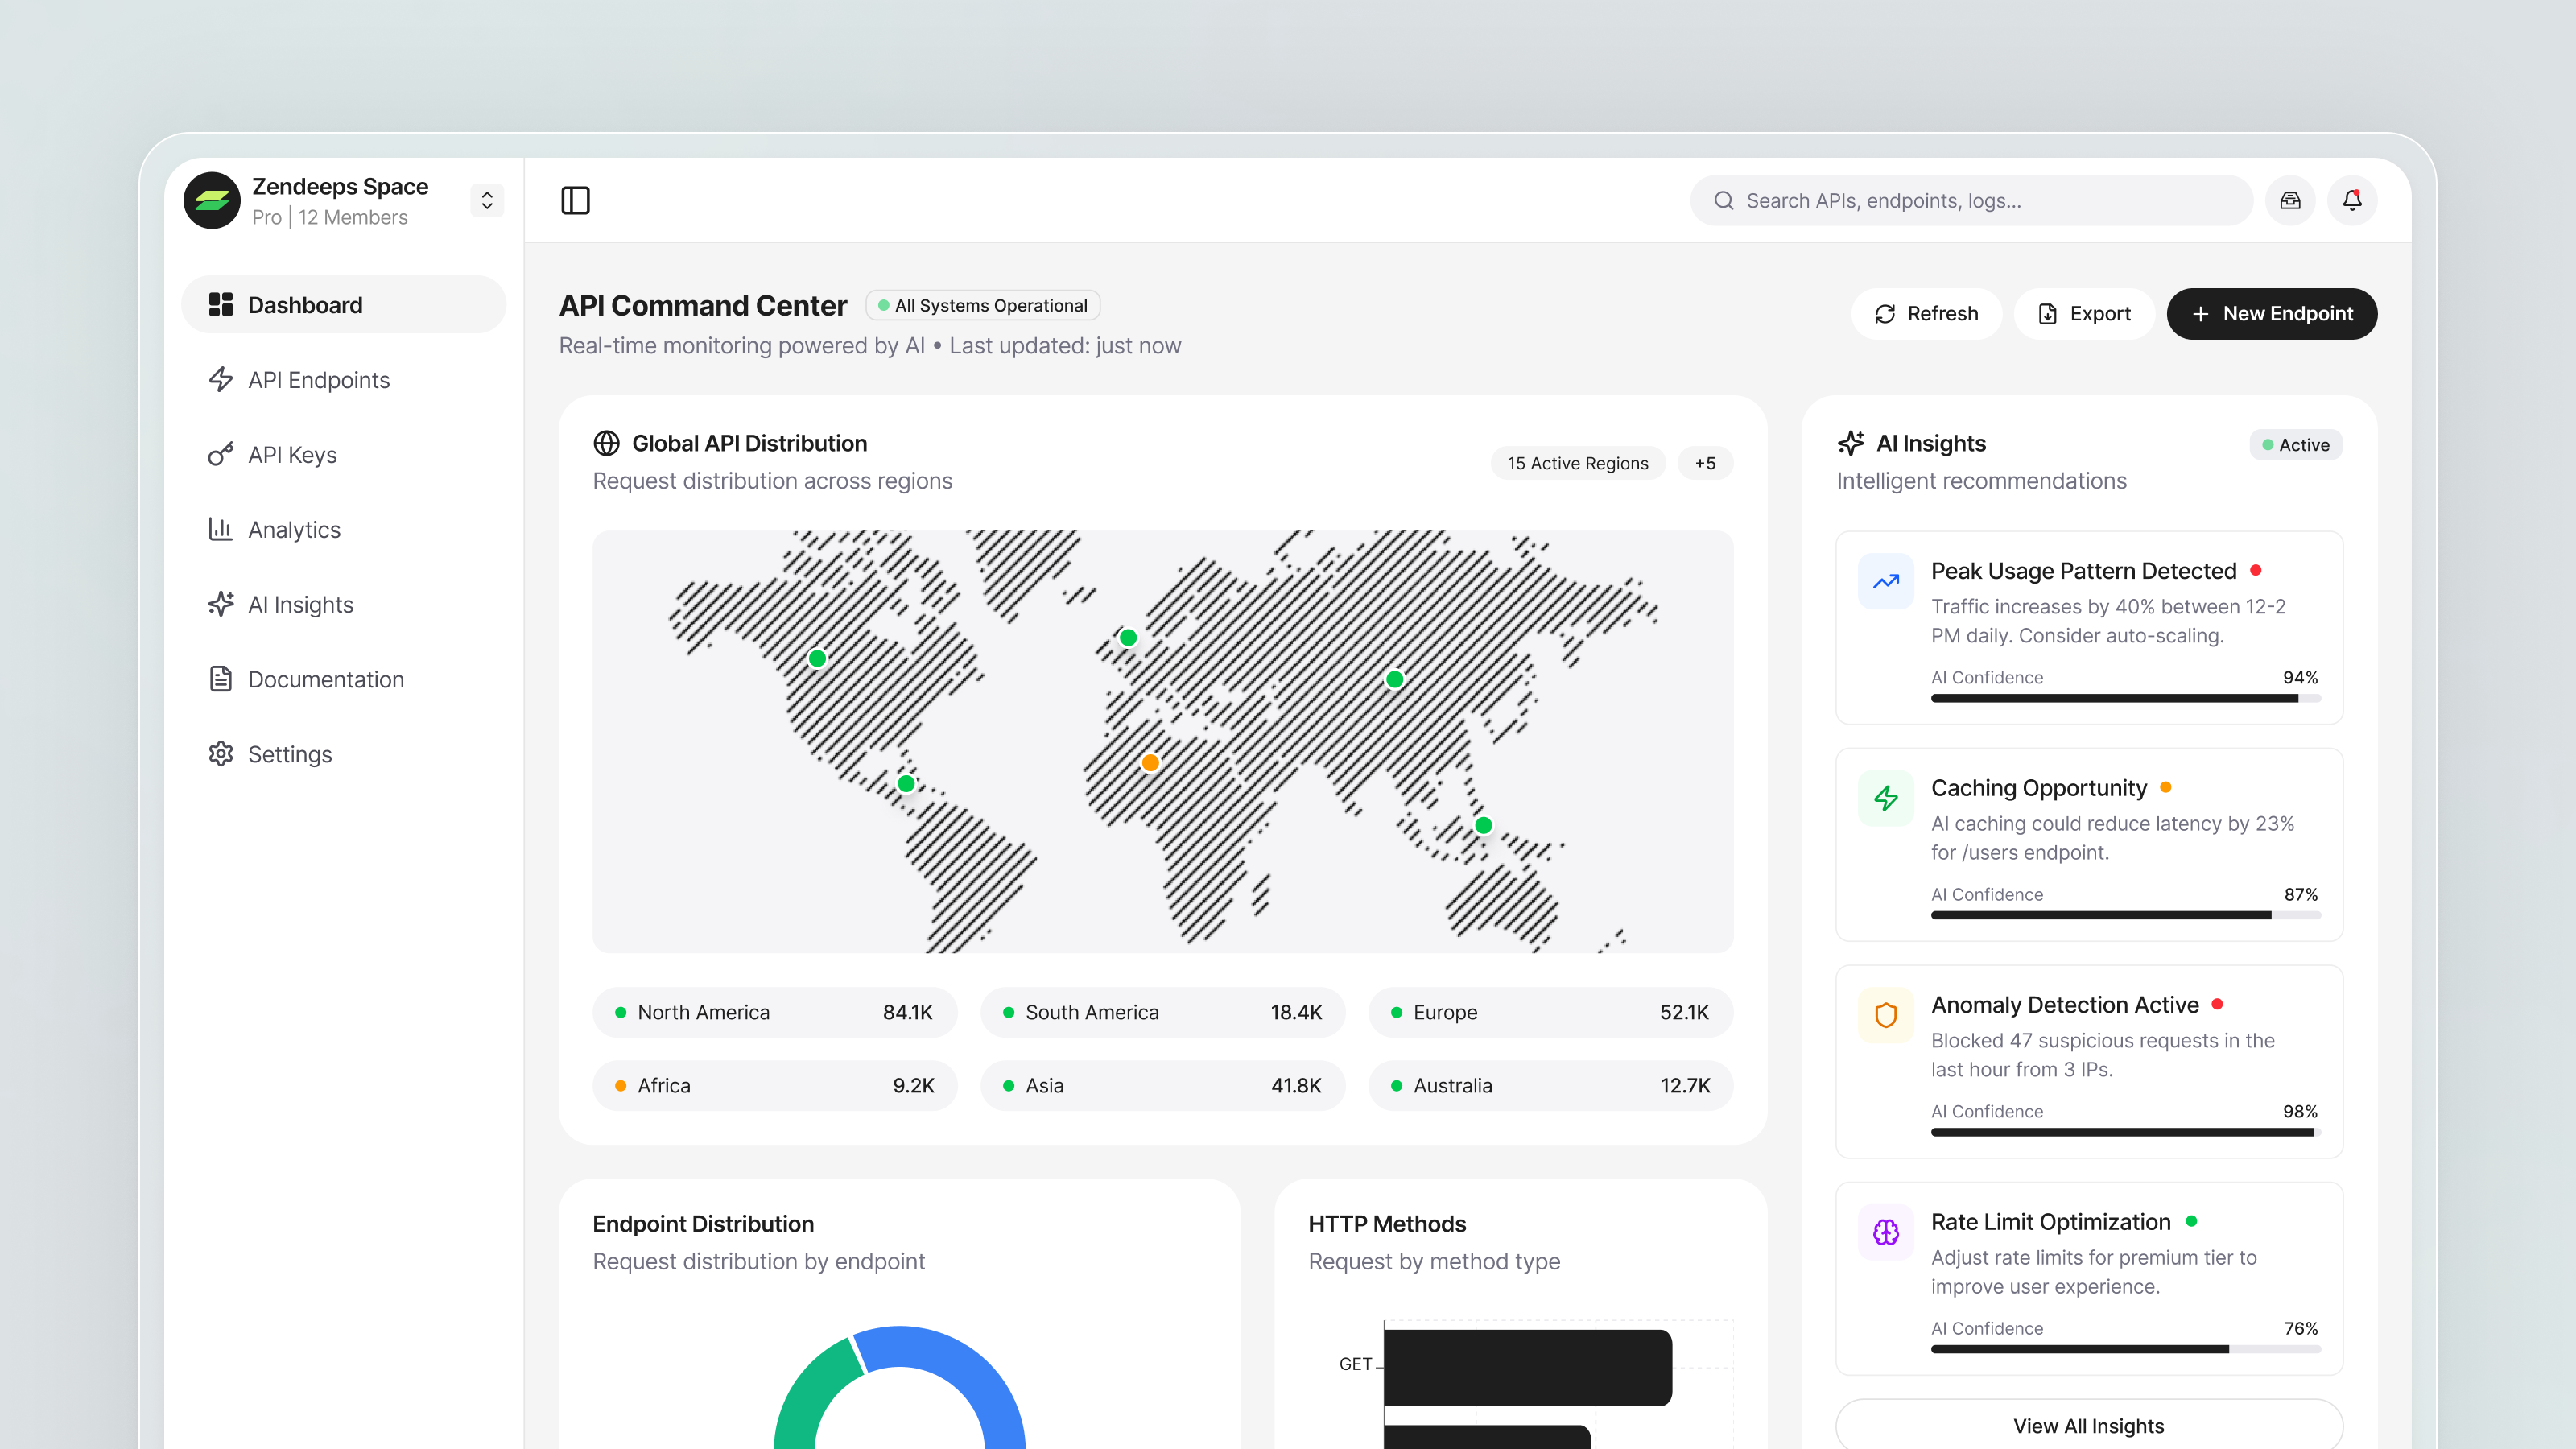The width and height of the screenshot is (2576, 1449).
Task: Click the Peak Usage trend arrow icon
Action: [x=1886, y=581]
